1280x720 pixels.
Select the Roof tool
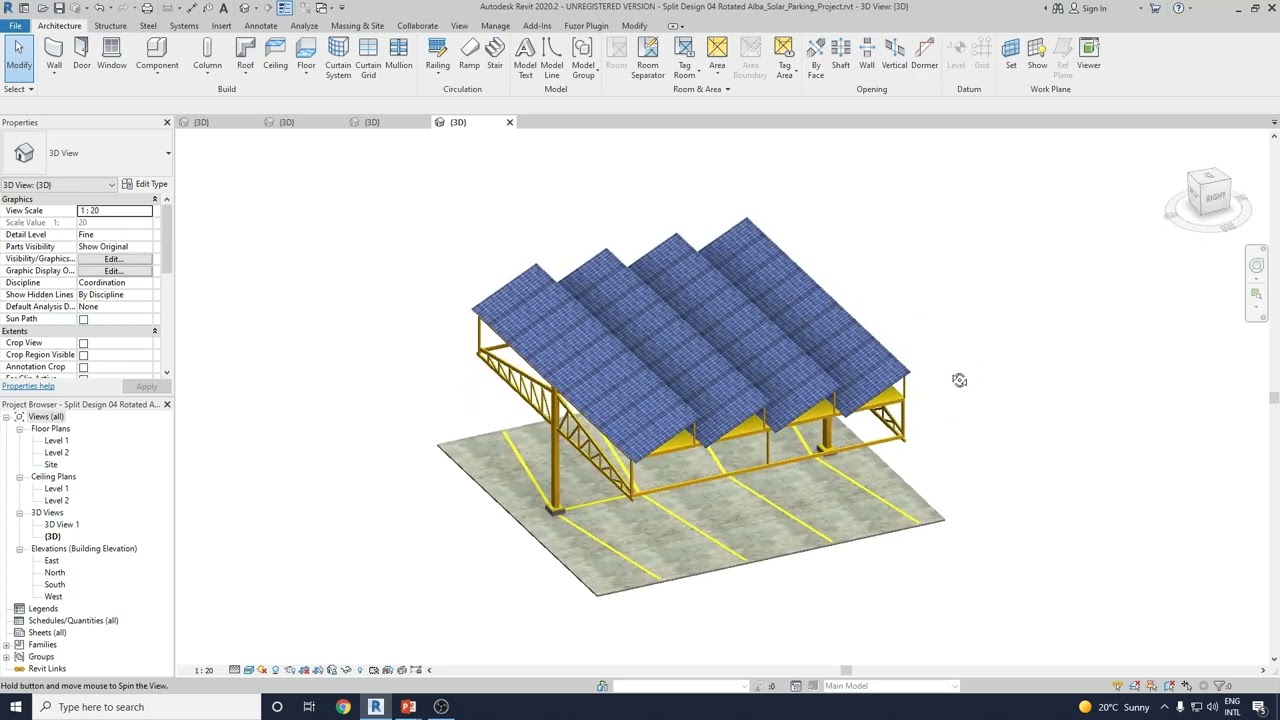pos(245,54)
